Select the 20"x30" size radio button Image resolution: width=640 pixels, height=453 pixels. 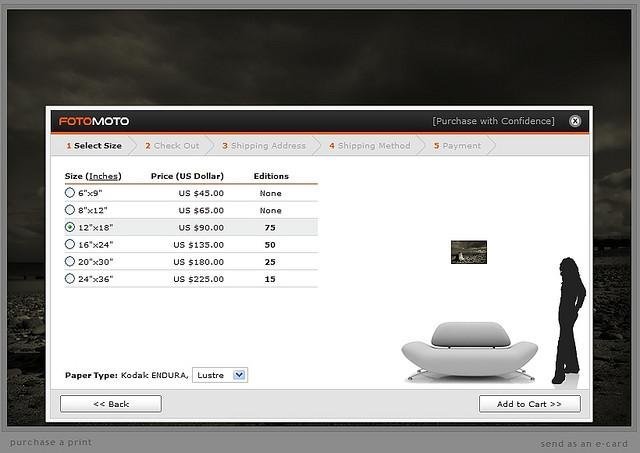point(70,261)
